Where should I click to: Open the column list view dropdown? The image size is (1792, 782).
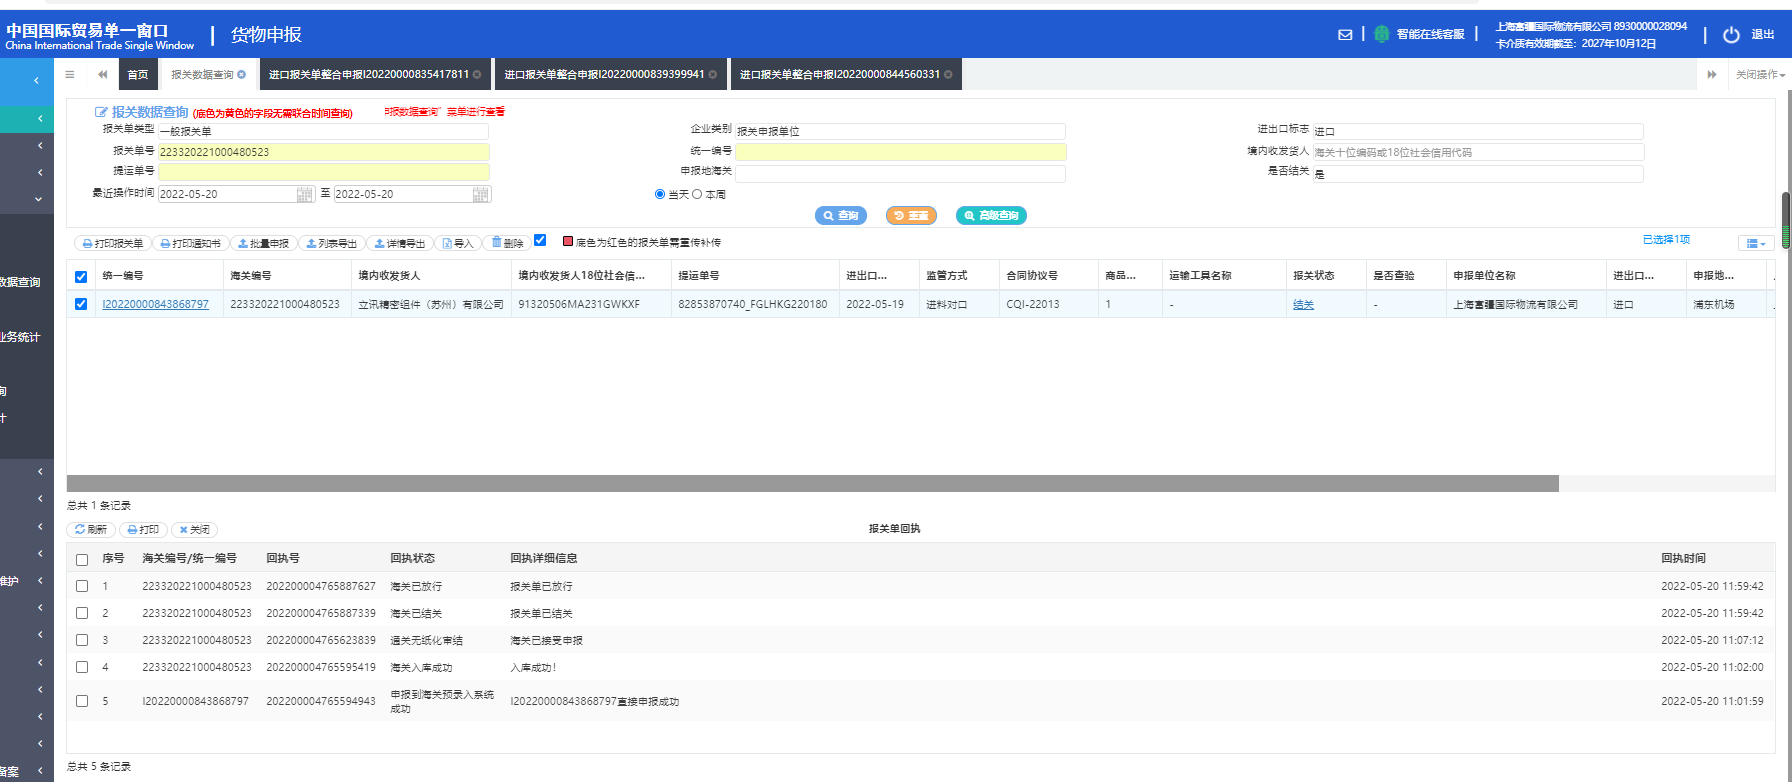tap(1755, 243)
